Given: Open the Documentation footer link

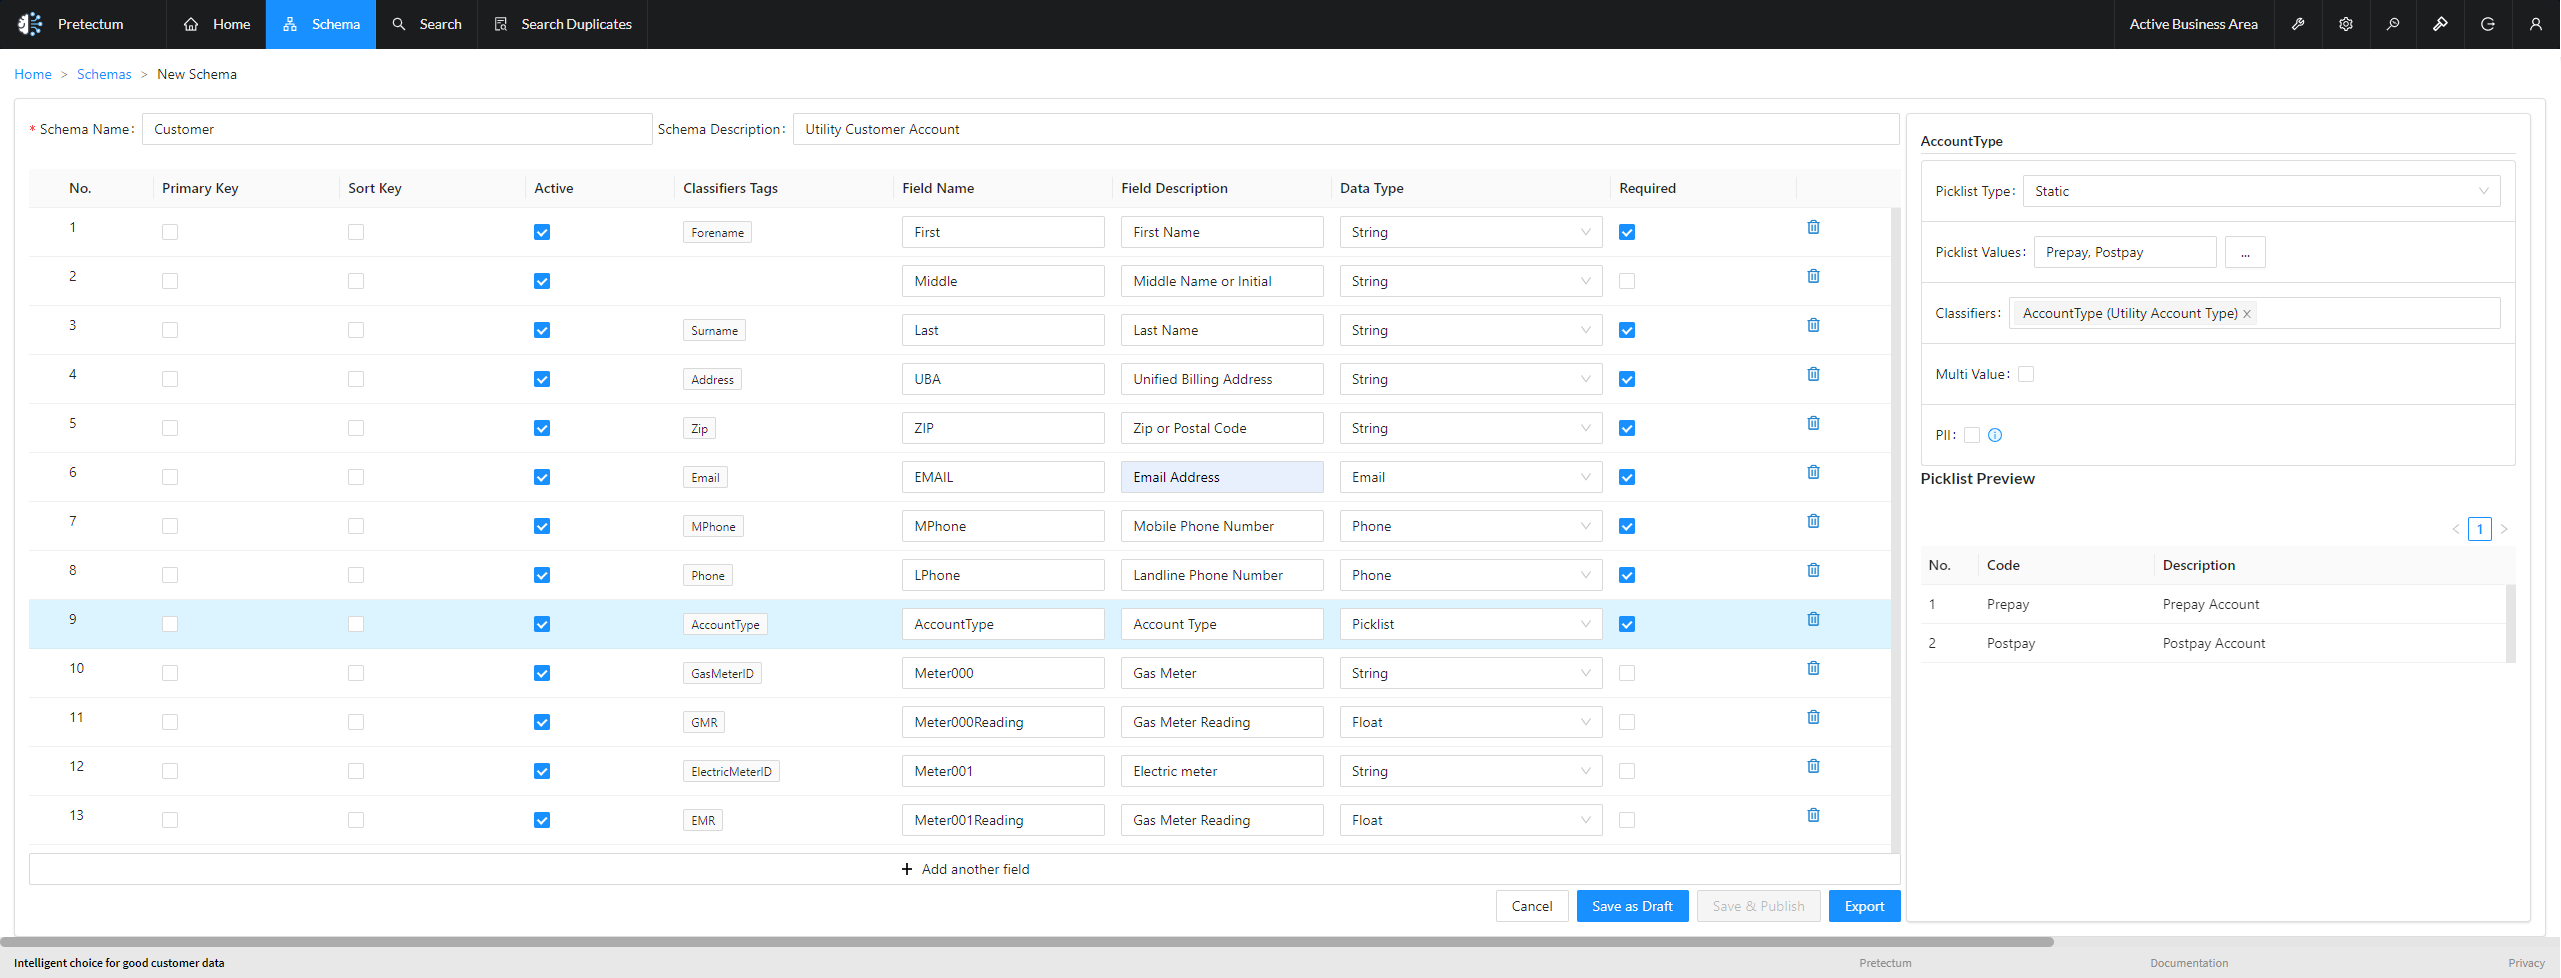Looking at the screenshot, I should pyautogui.click(x=2189, y=963).
